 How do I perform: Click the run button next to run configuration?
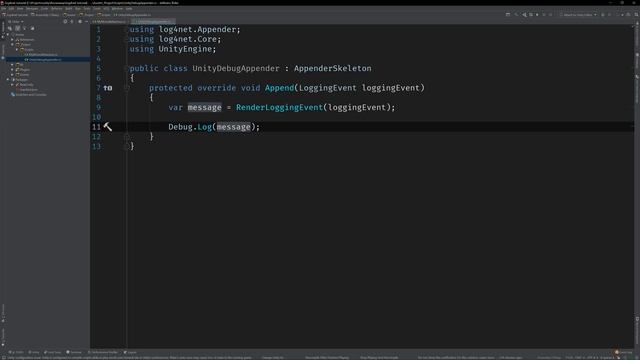pos(603,15)
